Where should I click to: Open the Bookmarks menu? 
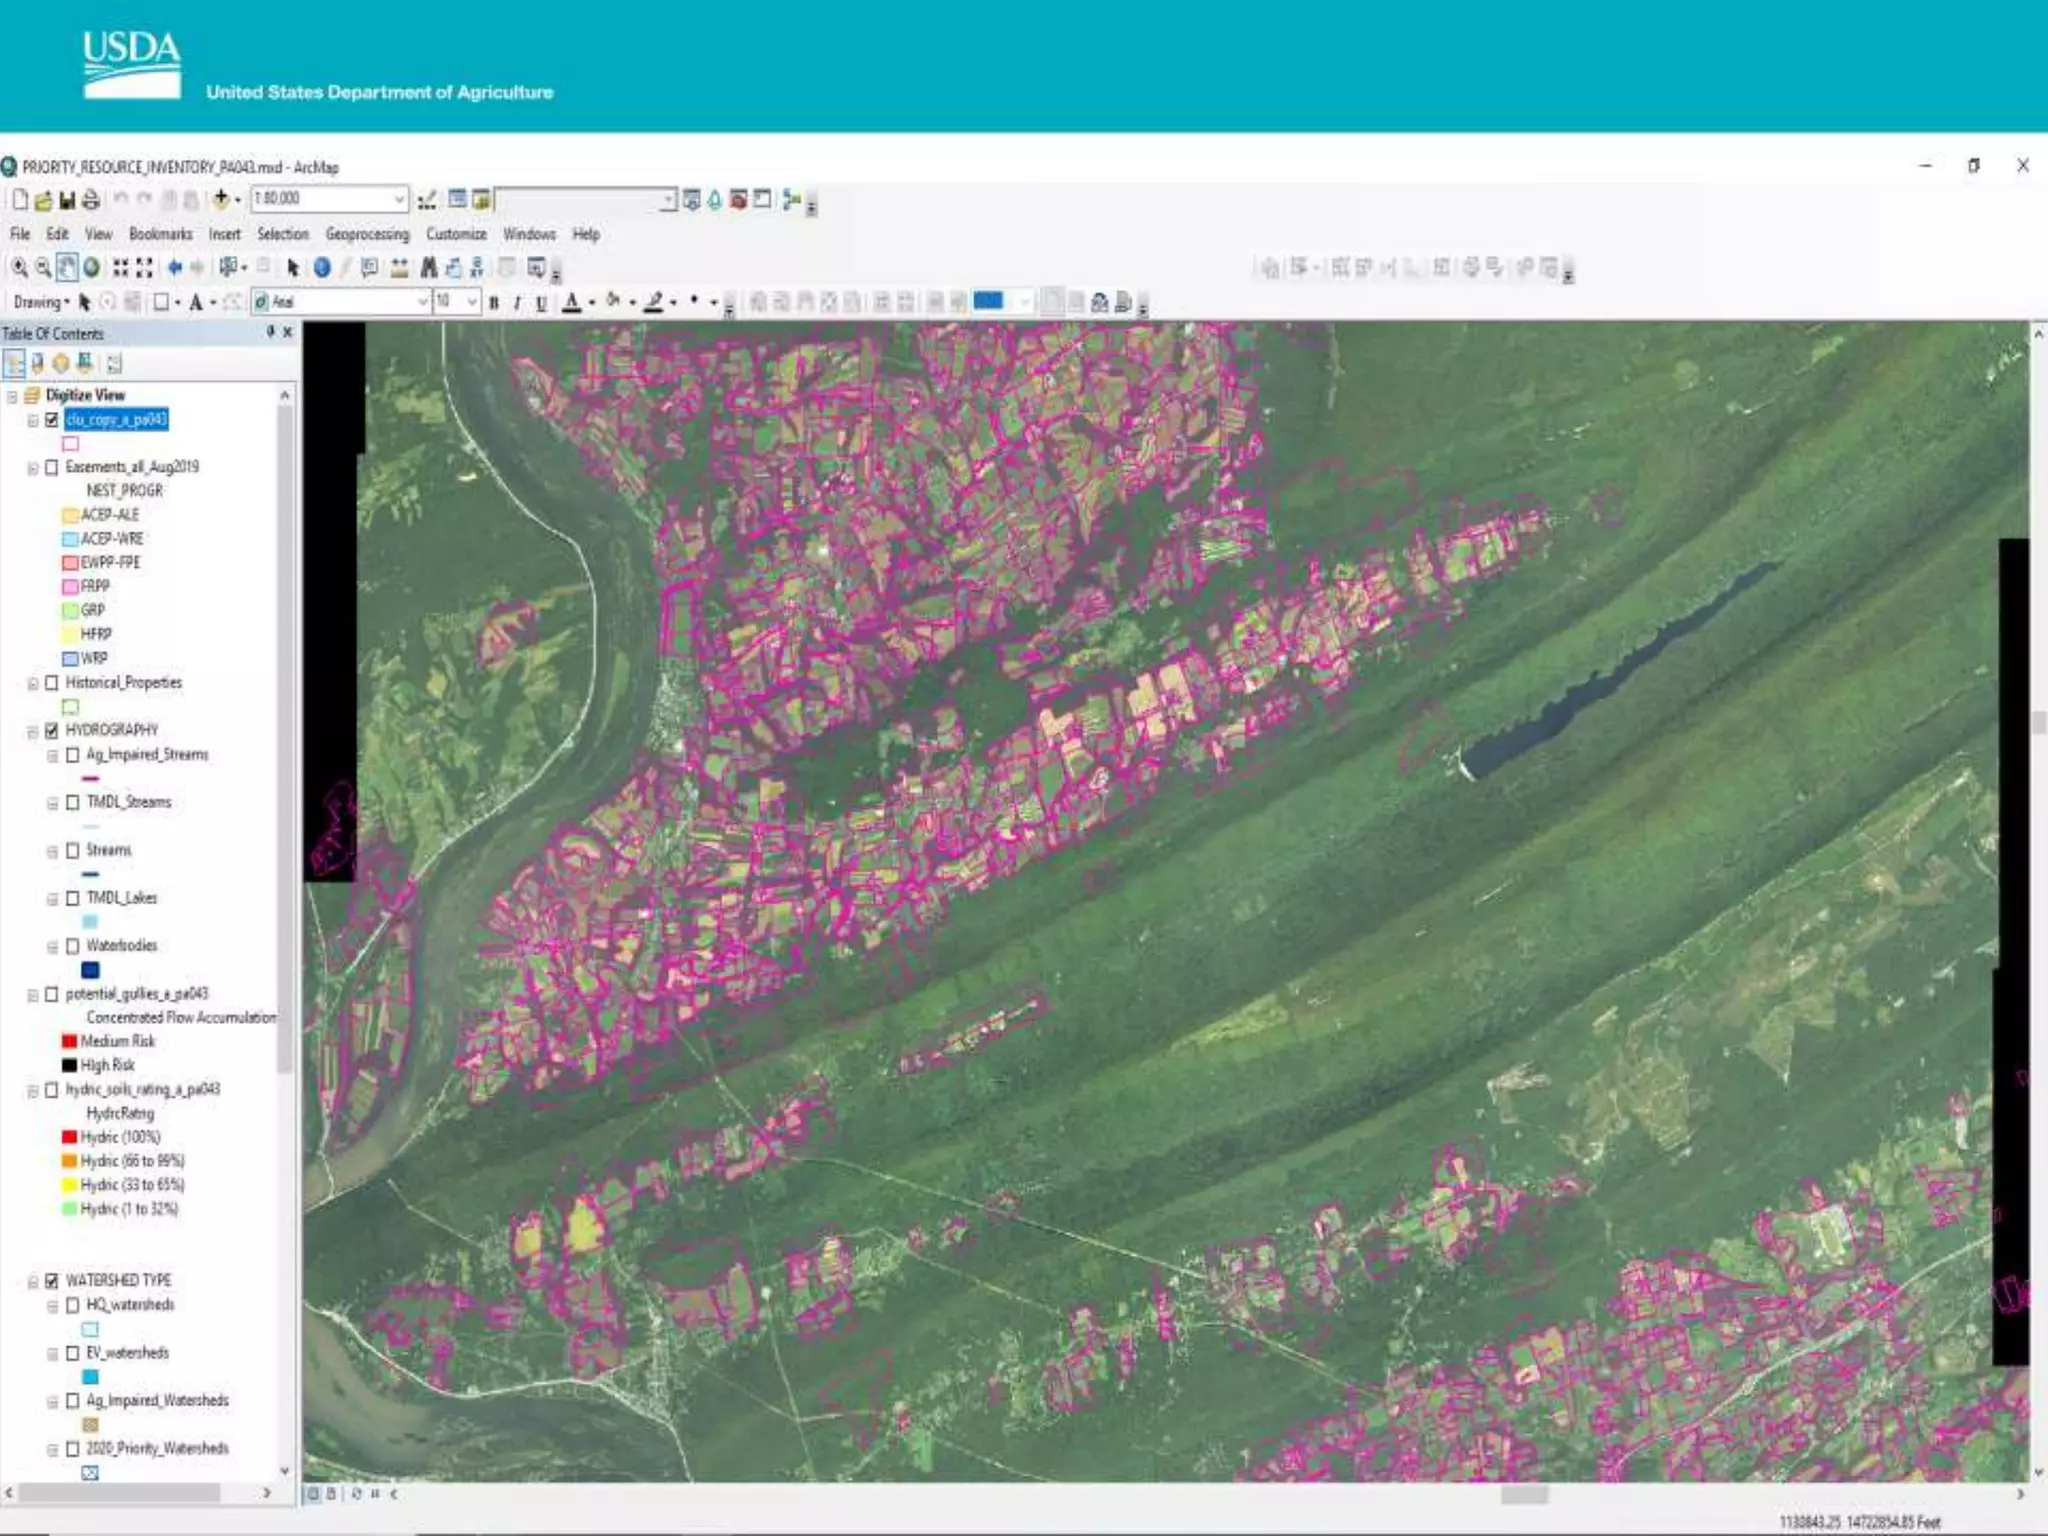(160, 234)
